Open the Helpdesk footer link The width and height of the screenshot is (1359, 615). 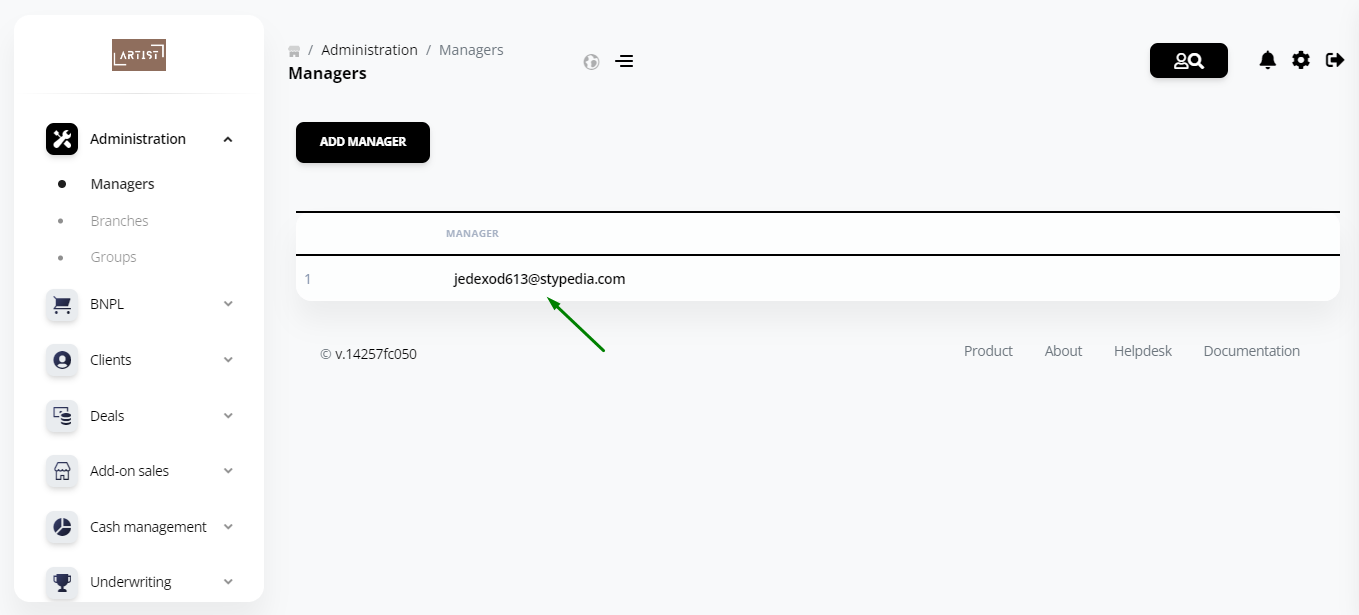[1143, 351]
